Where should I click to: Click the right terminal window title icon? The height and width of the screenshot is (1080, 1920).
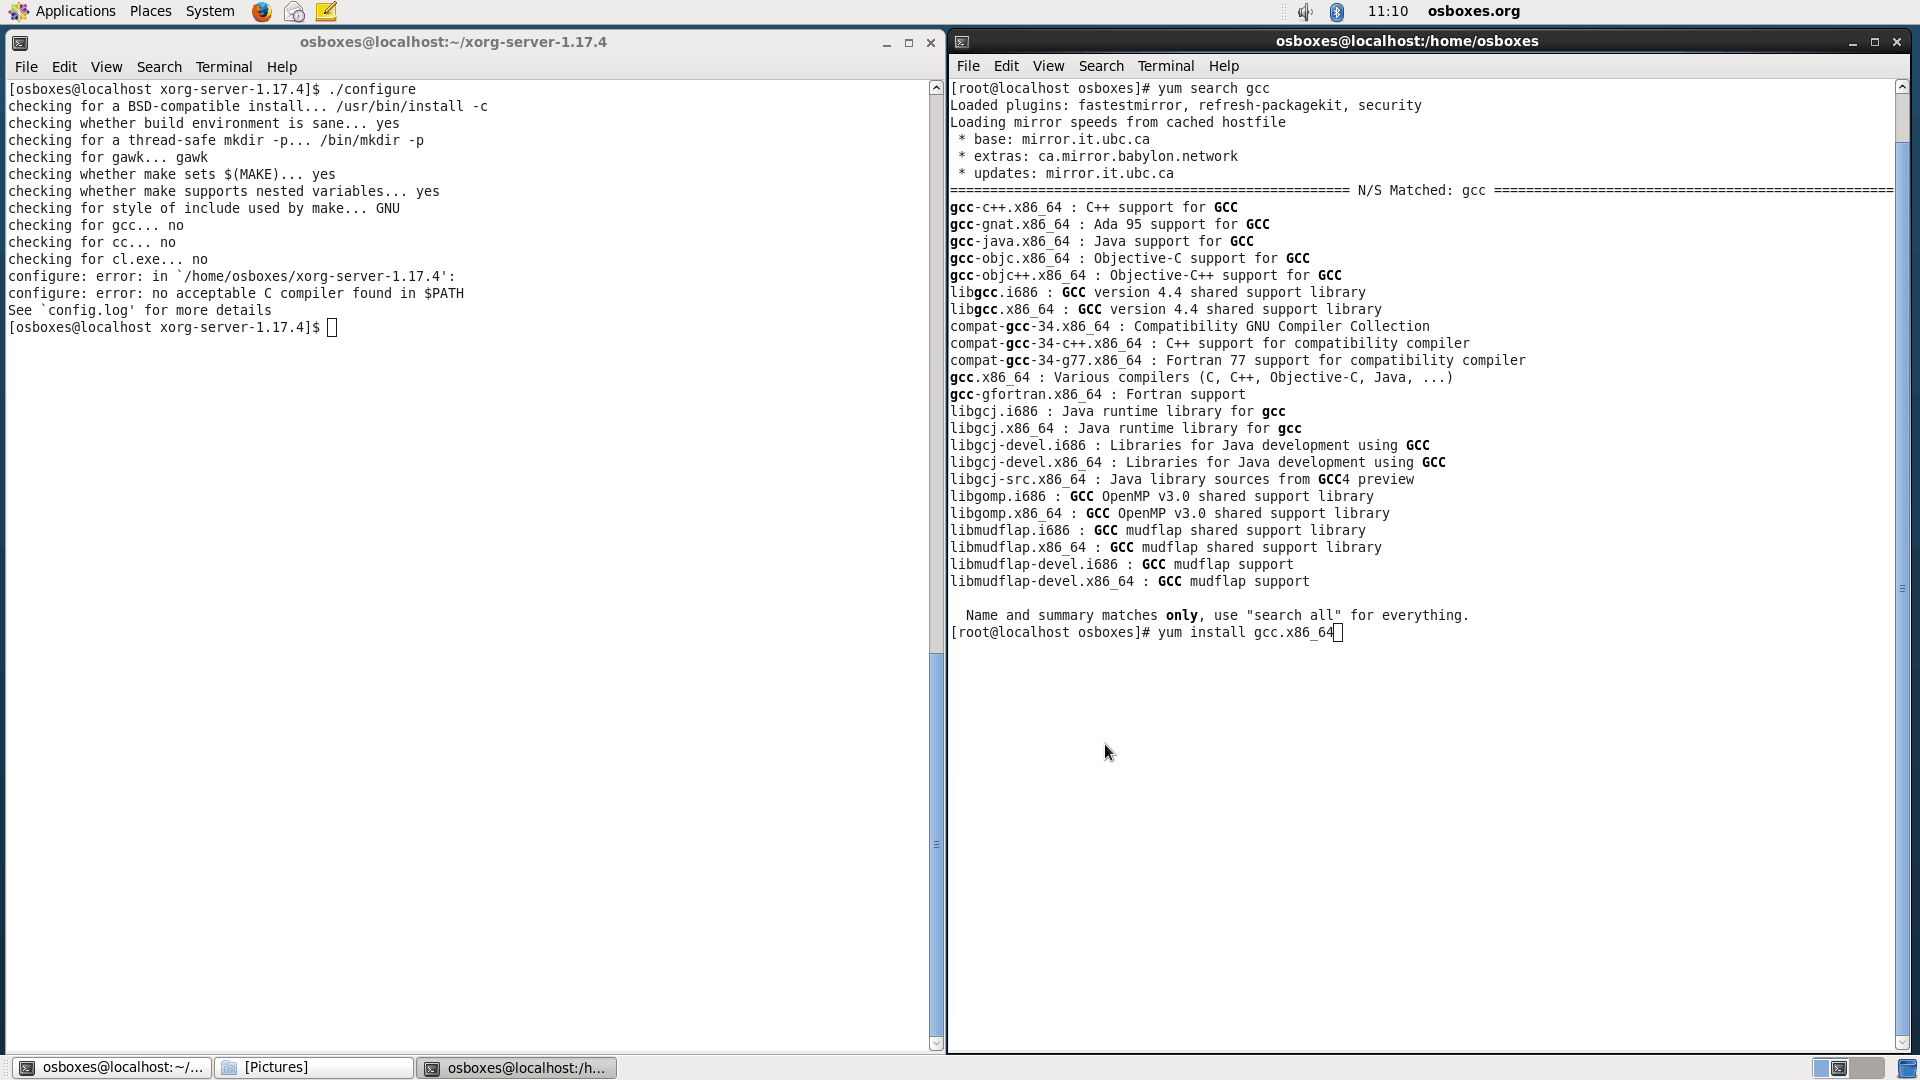click(x=962, y=42)
